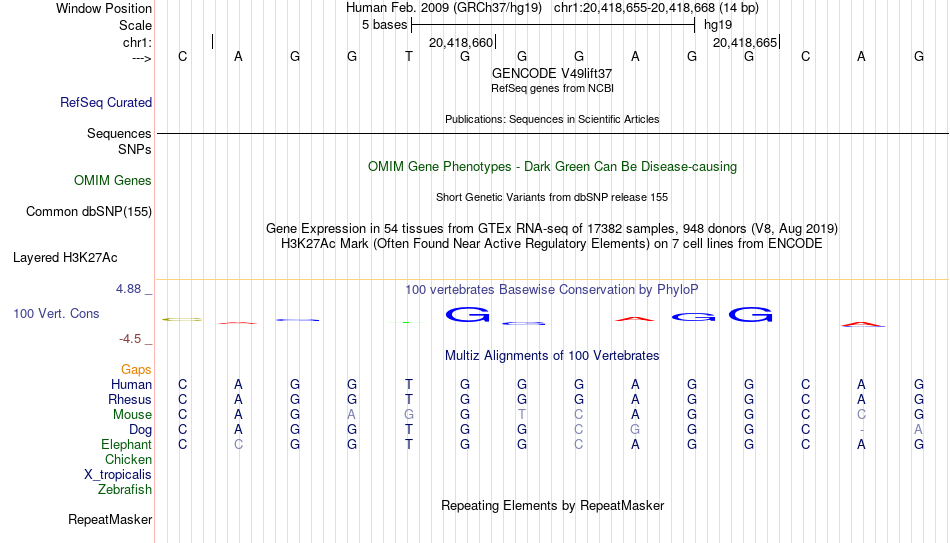This screenshot has height=543, width=950.
Task: Open the 100 Vert. Cons label
Action: (x=56, y=313)
